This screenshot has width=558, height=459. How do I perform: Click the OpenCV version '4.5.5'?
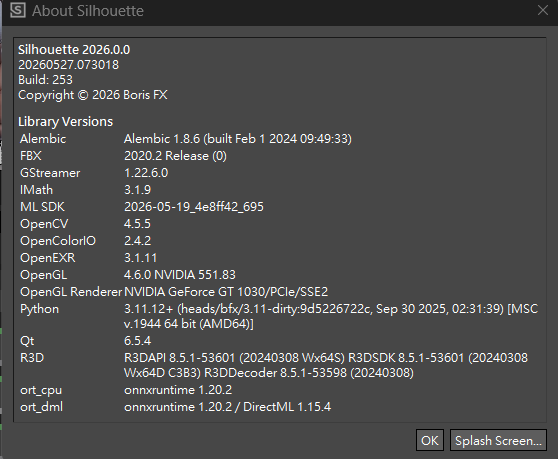137,224
